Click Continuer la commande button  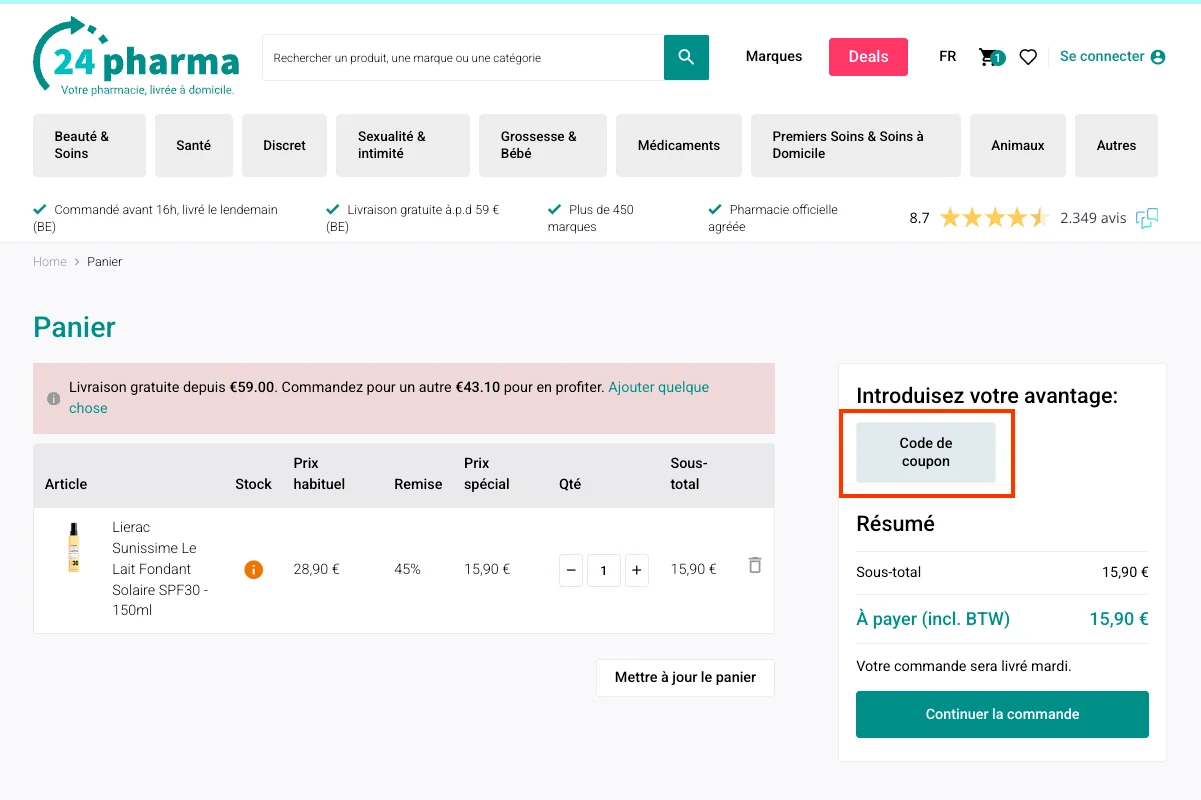(x=1002, y=714)
